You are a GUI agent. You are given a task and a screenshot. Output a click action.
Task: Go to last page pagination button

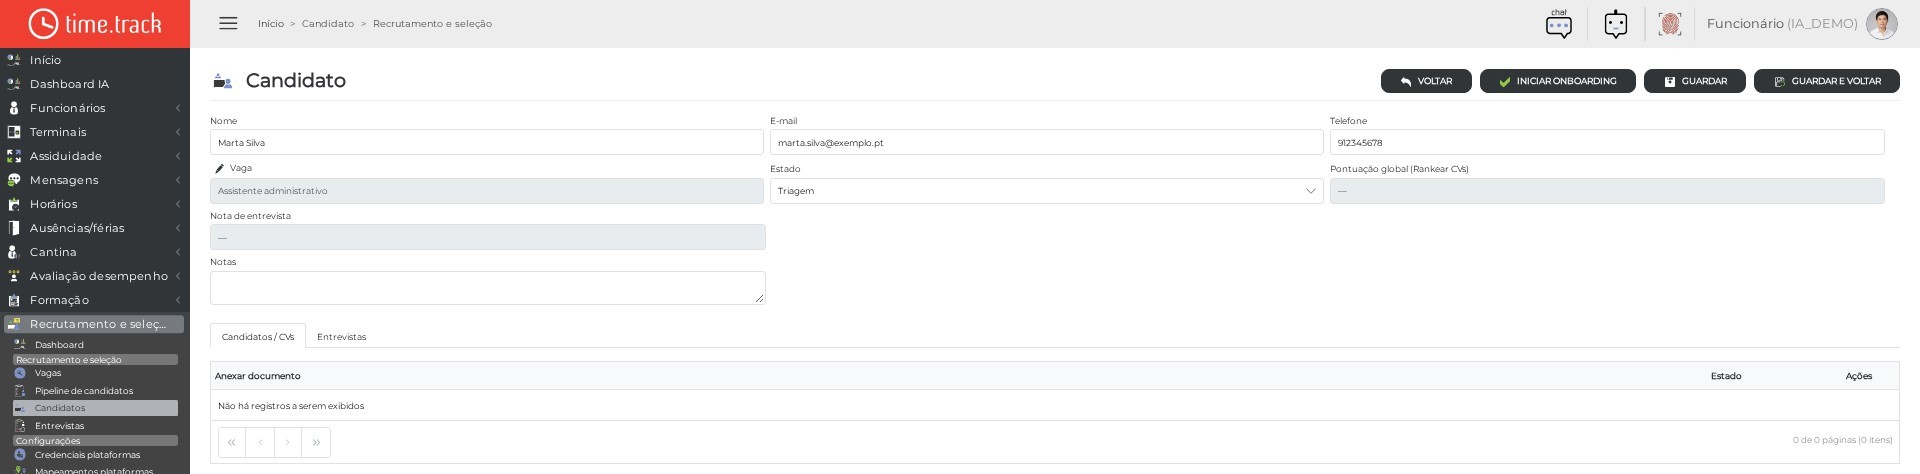click(316, 442)
